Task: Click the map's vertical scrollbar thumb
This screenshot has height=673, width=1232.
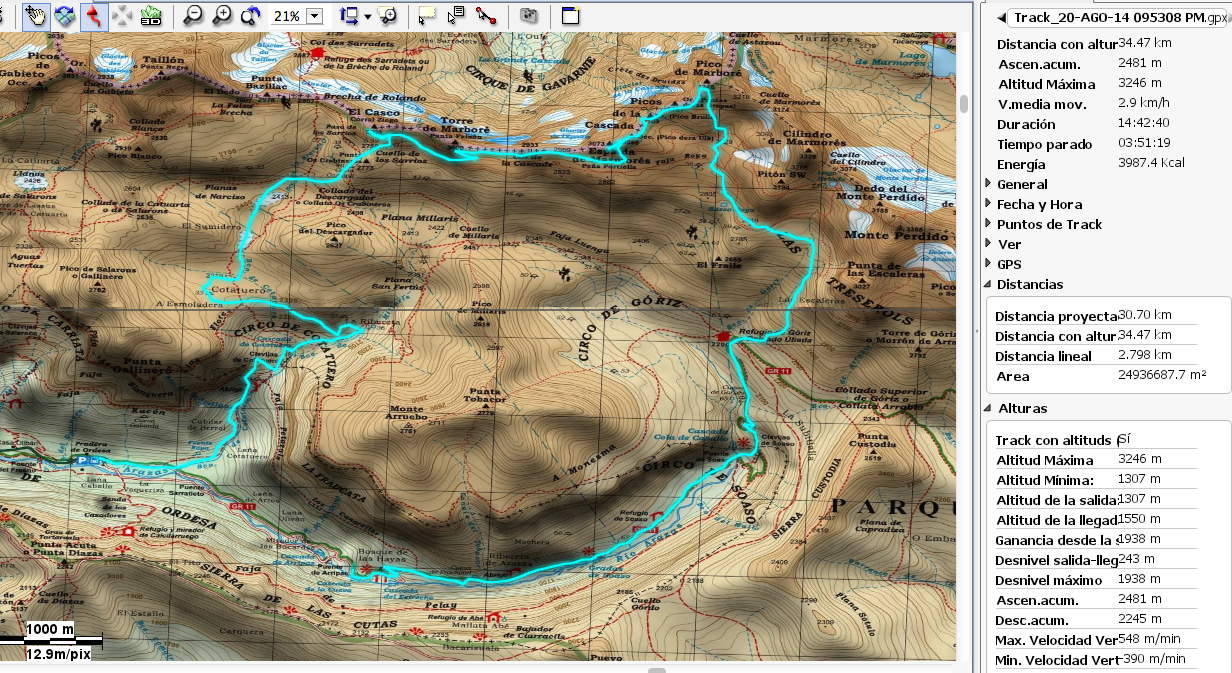Action: click(964, 104)
